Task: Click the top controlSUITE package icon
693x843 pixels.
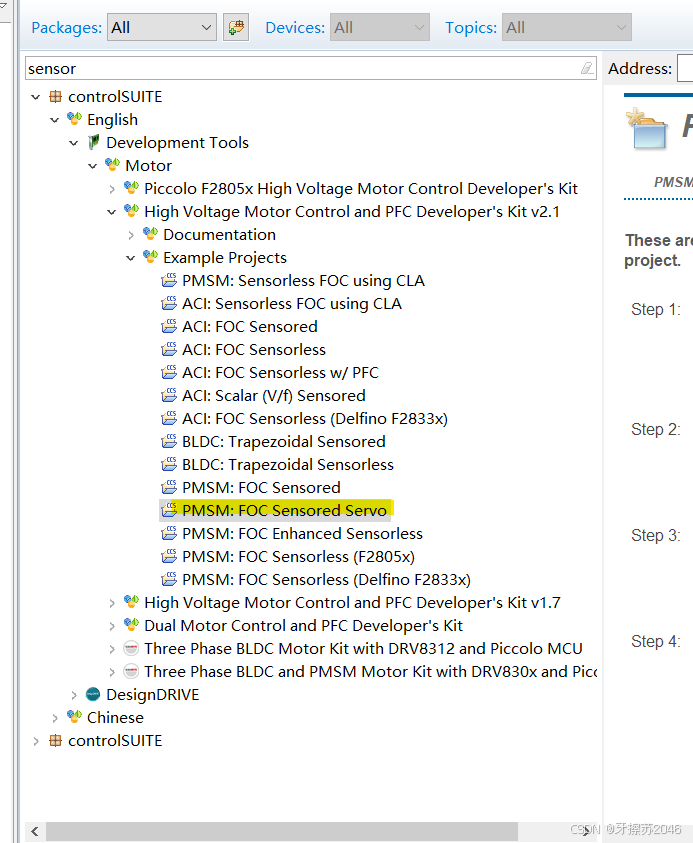Action: 55,96
